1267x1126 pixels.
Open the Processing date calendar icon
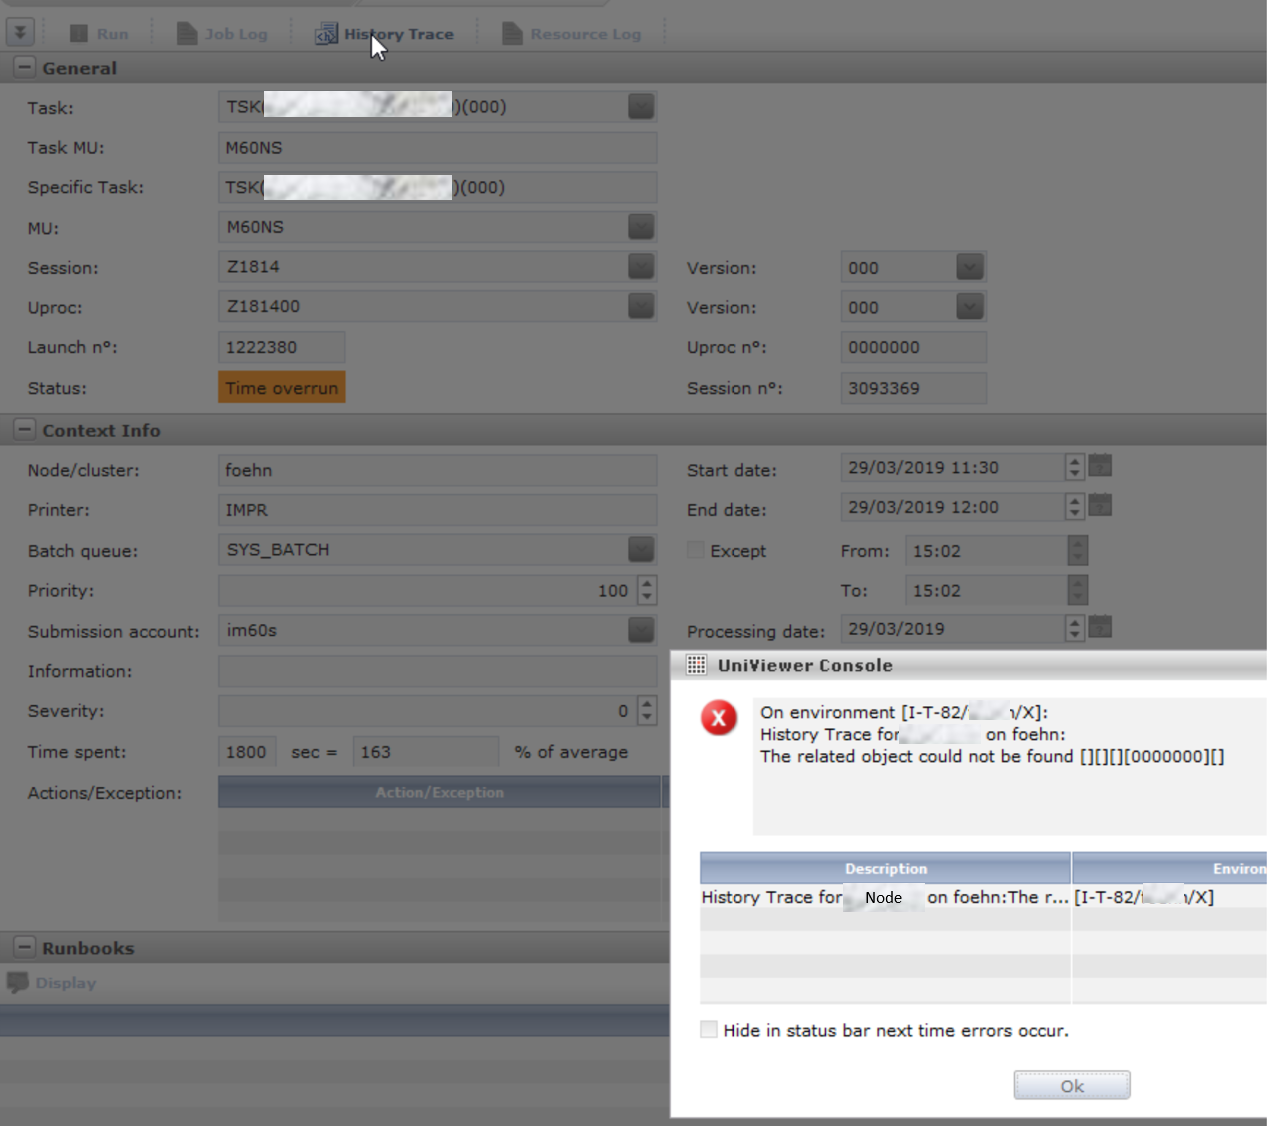1100,627
